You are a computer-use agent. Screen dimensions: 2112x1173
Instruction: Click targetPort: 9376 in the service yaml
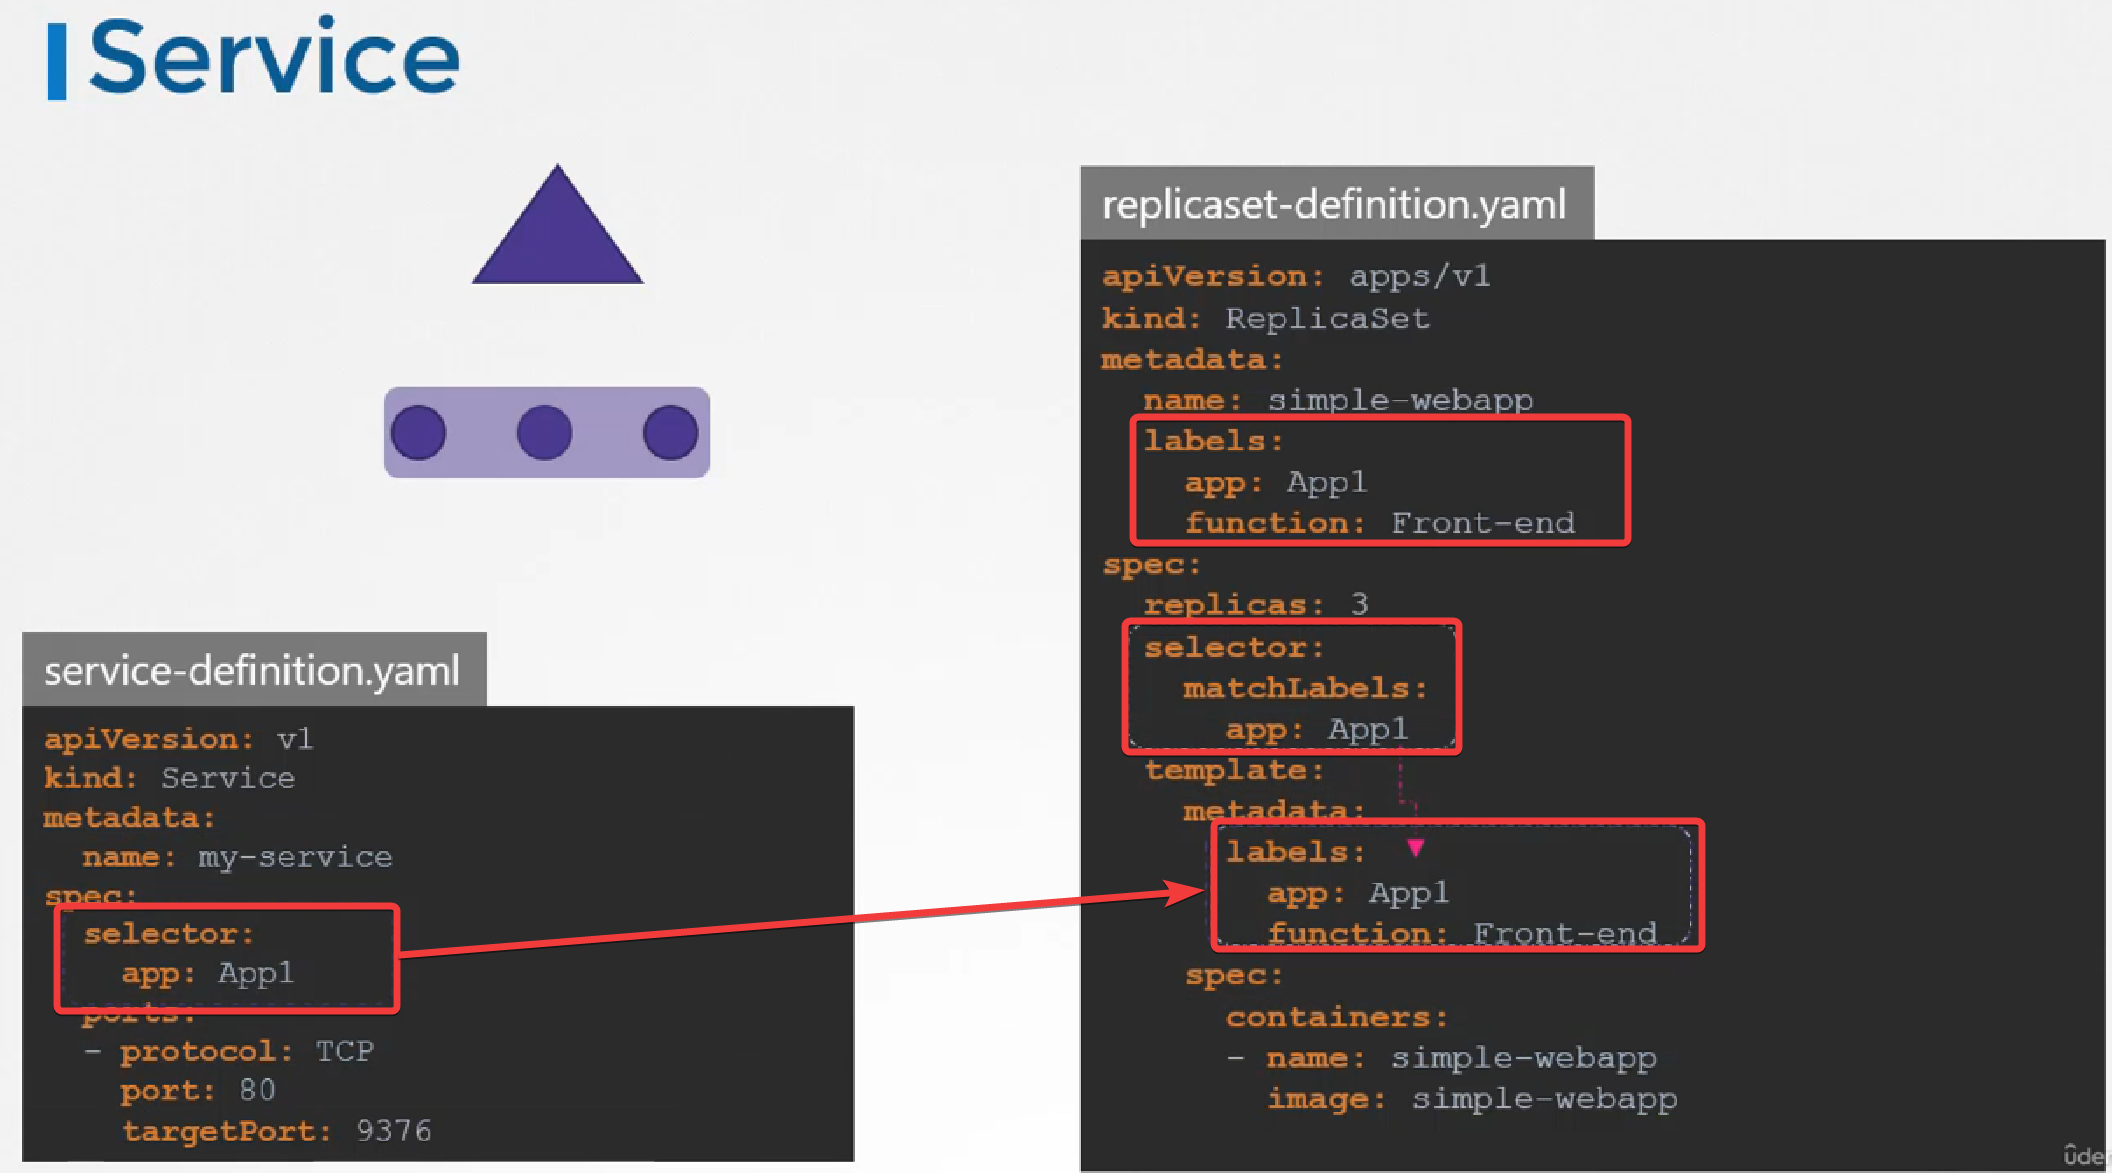pyautogui.click(x=277, y=1131)
